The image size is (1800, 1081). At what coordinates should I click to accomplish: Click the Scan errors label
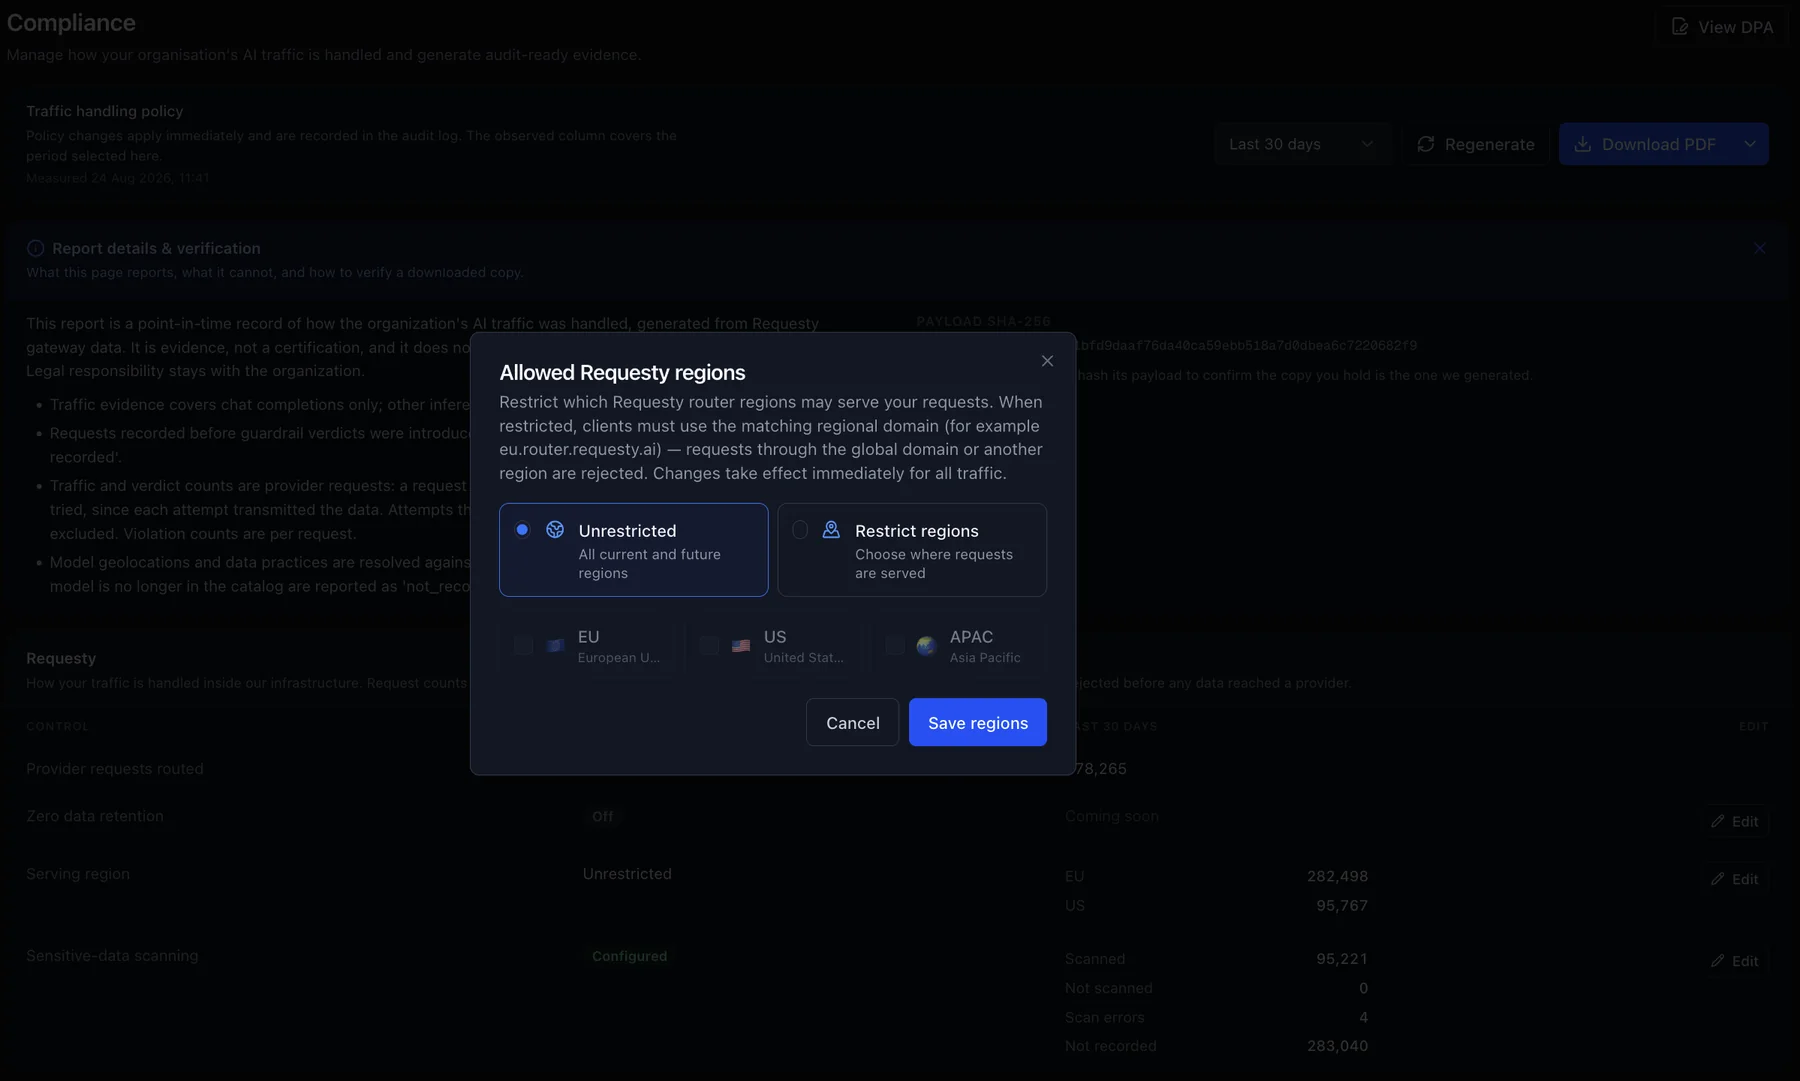point(1105,1017)
